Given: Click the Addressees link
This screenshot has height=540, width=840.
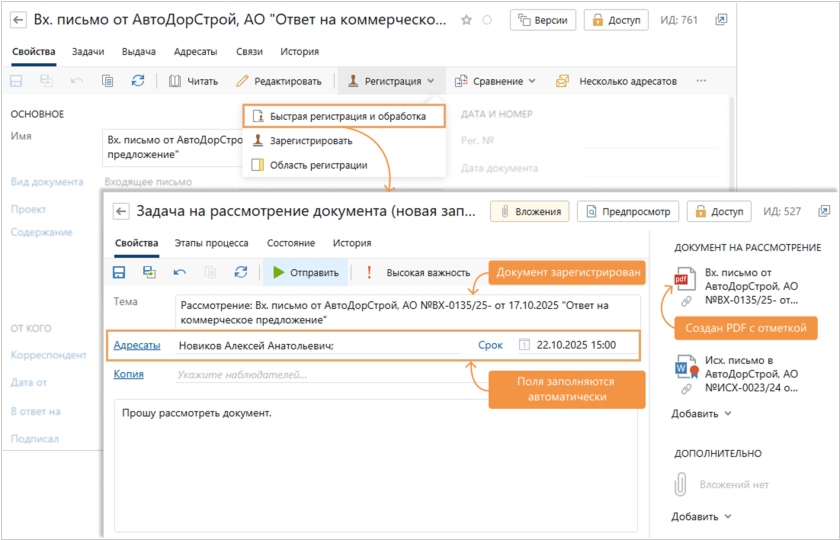Looking at the screenshot, I should pos(137,345).
